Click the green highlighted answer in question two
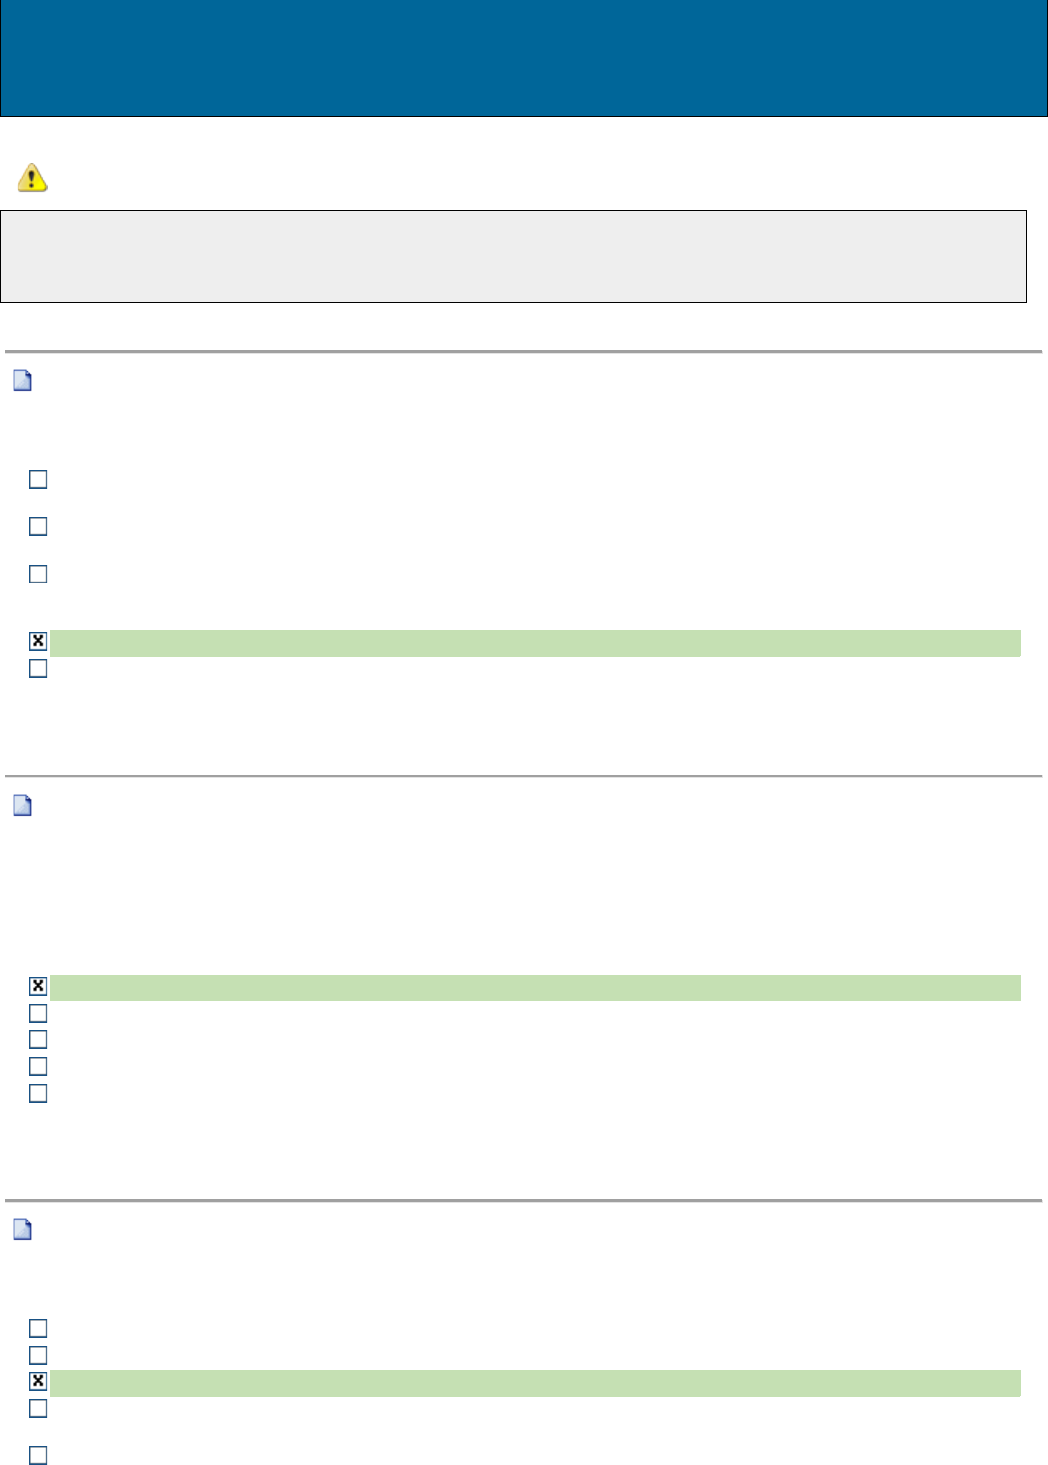1048x1465 pixels. coord(535,988)
